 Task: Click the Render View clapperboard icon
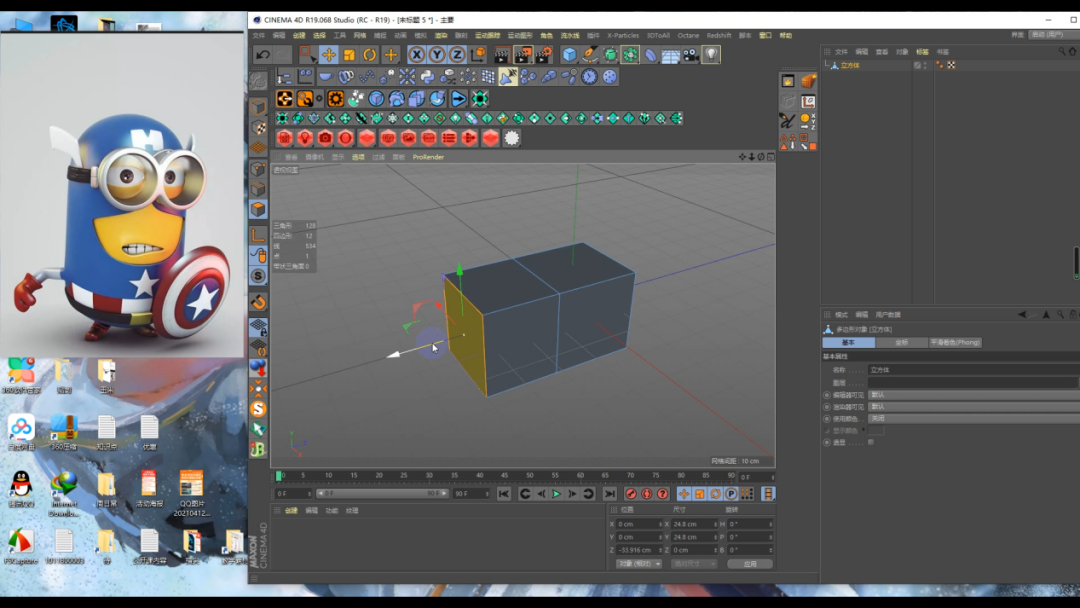point(502,54)
